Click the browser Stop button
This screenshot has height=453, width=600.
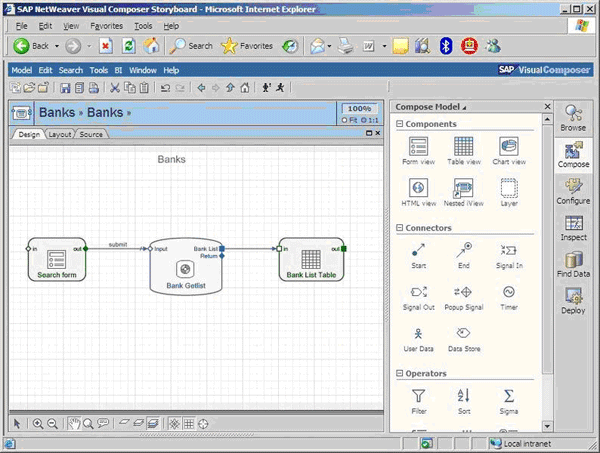click(106, 46)
